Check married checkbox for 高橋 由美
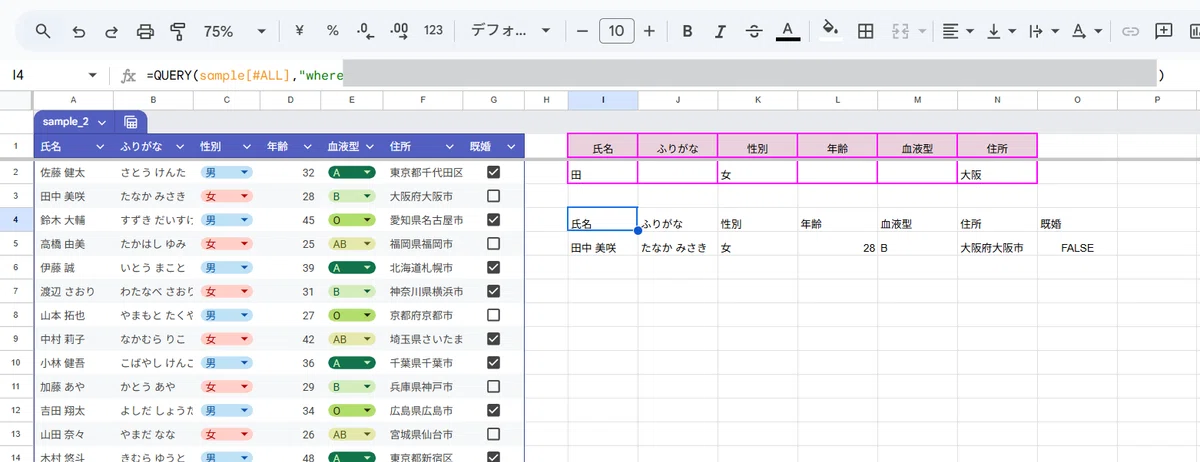Screen dimensions: 1200x462 pyautogui.click(x=493, y=244)
